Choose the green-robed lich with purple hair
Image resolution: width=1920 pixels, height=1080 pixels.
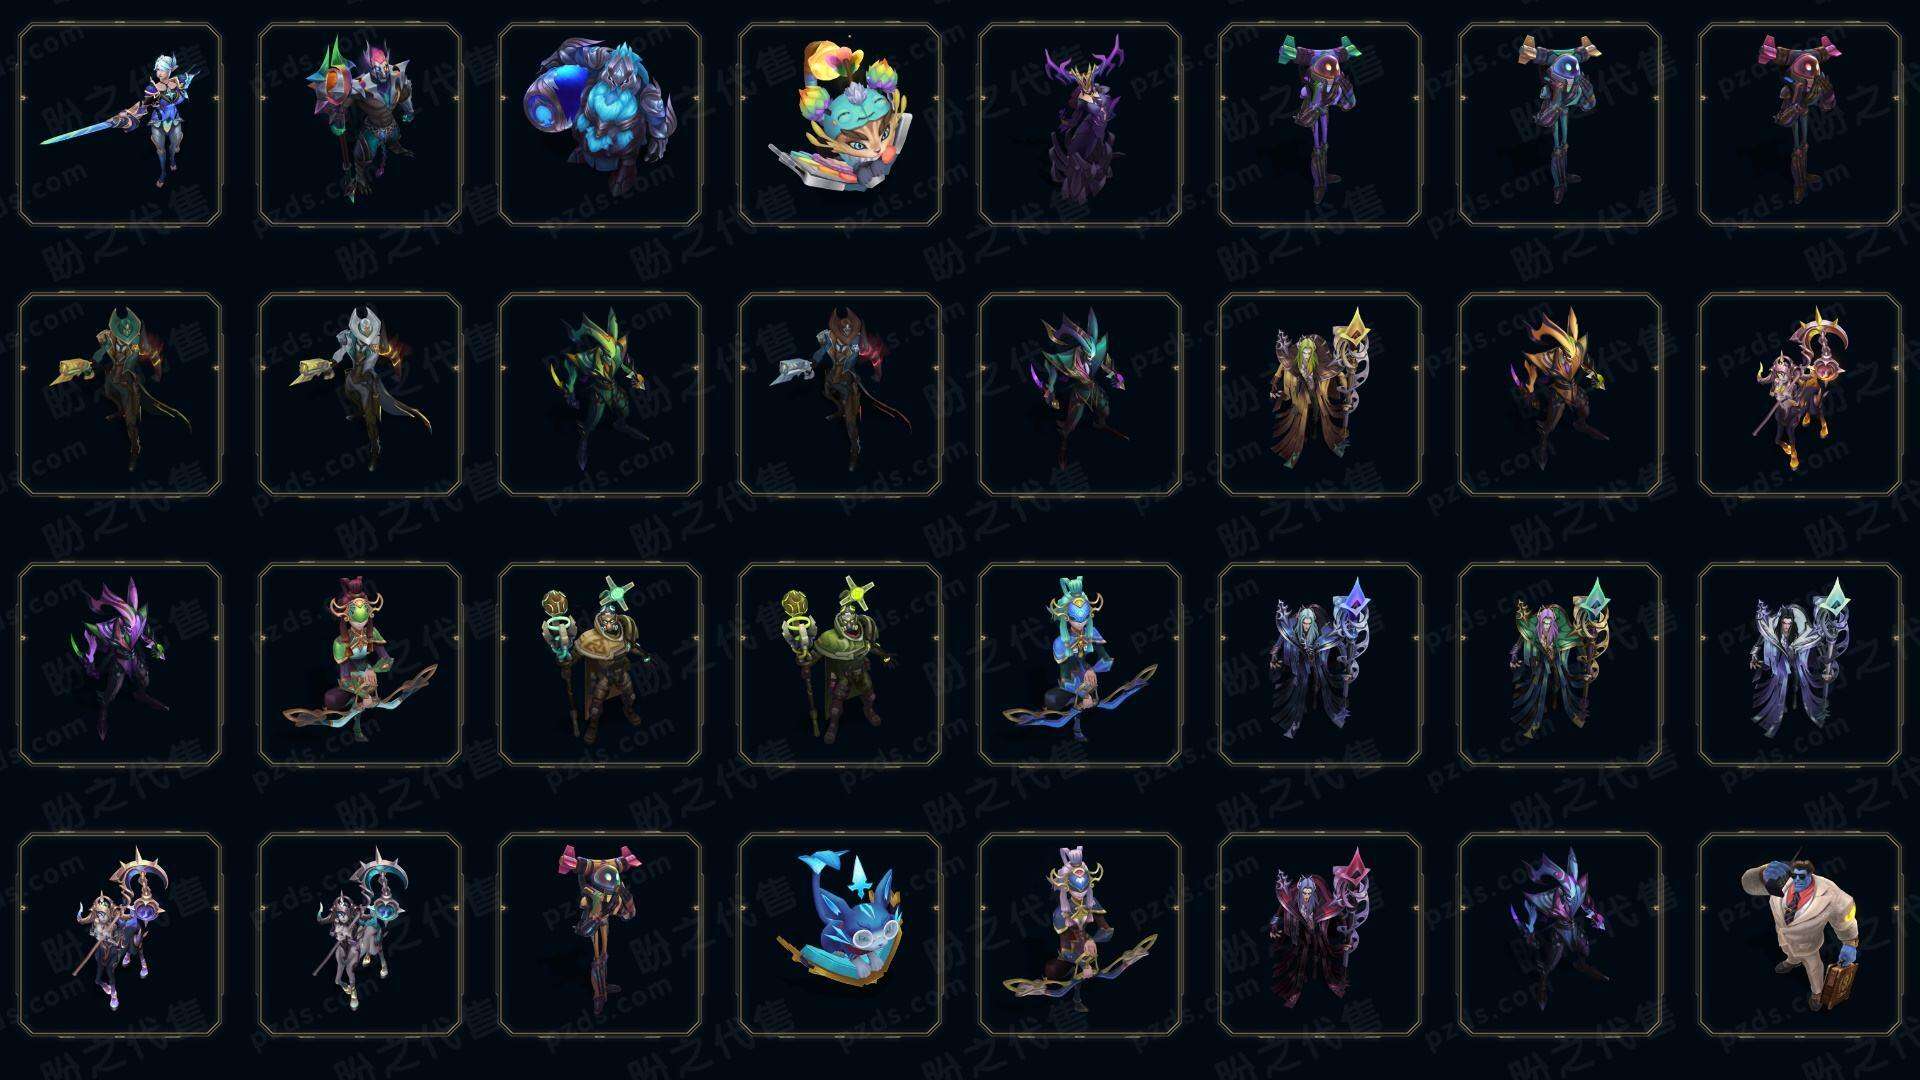pos(1560,664)
